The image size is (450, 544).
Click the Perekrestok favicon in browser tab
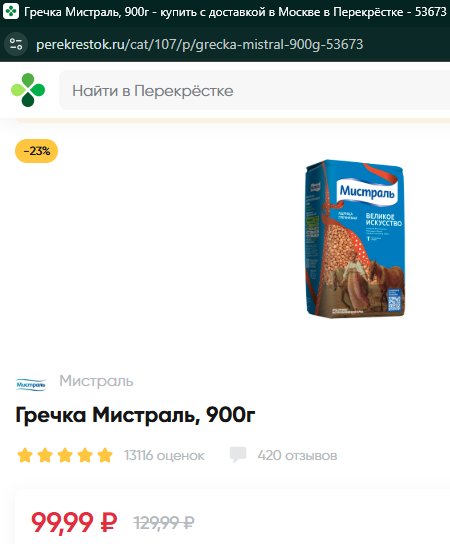coord(11,11)
